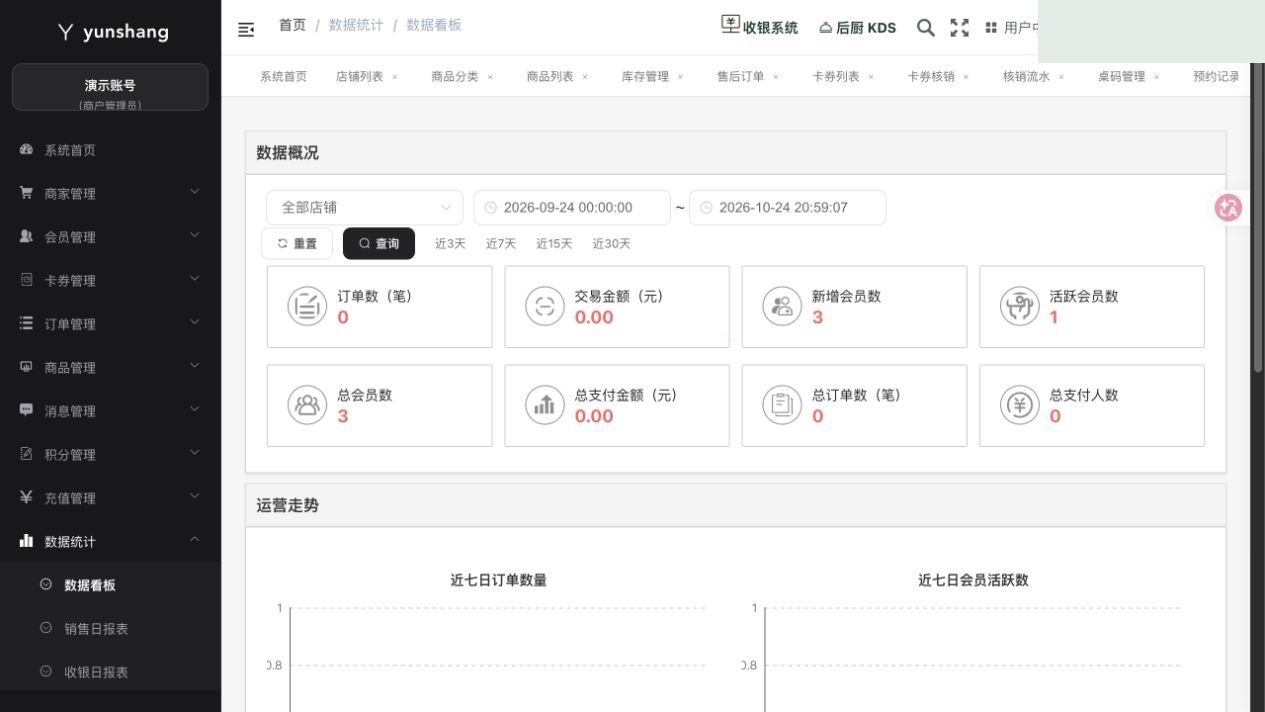Expand the 商品管理 sidebar menu
The image size is (1265, 712).
pyautogui.click(x=110, y=367)
